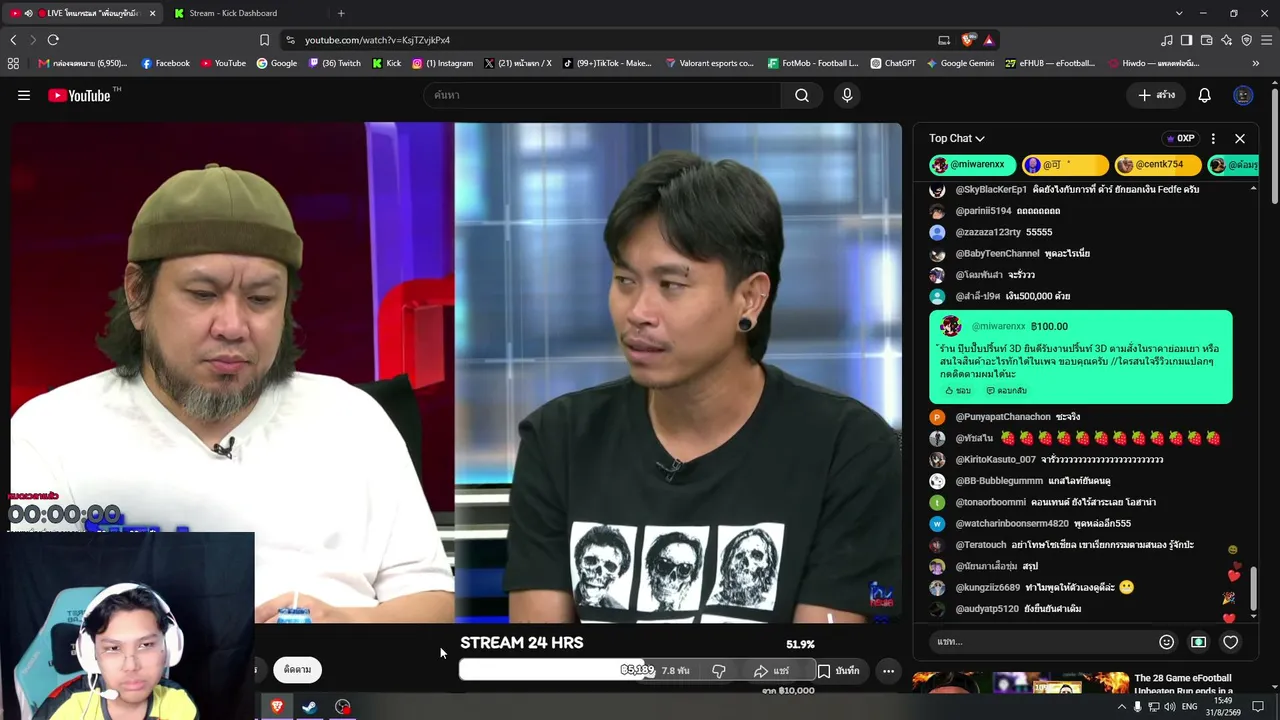Select the @miwarenxx Super Chat chip
The height and width of the screenshot is (720, 1280).
point(971,165)
